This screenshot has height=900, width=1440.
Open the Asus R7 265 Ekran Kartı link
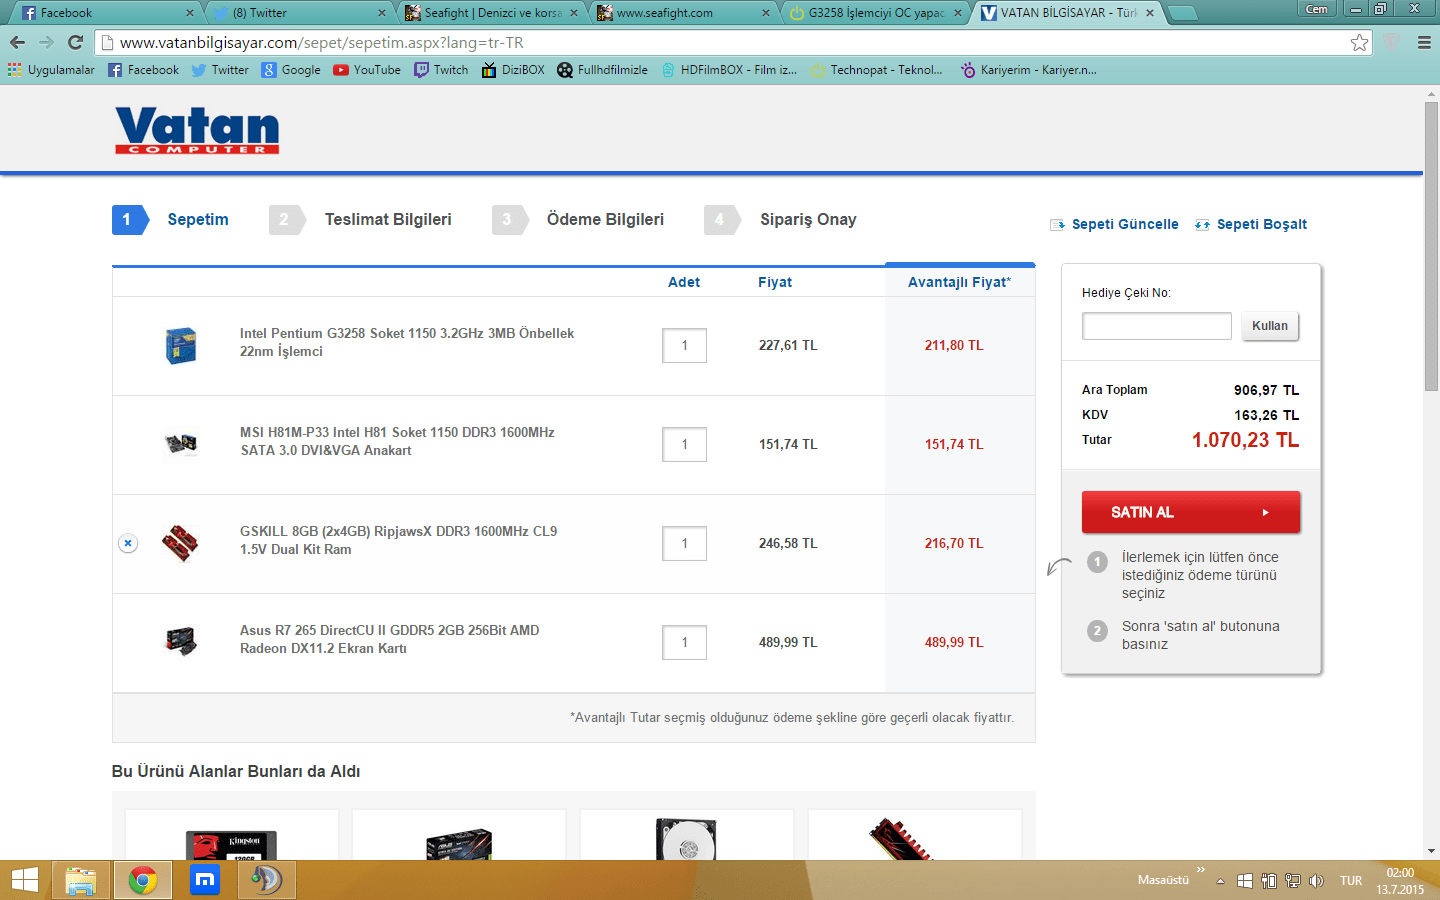(x=389, y=639)
